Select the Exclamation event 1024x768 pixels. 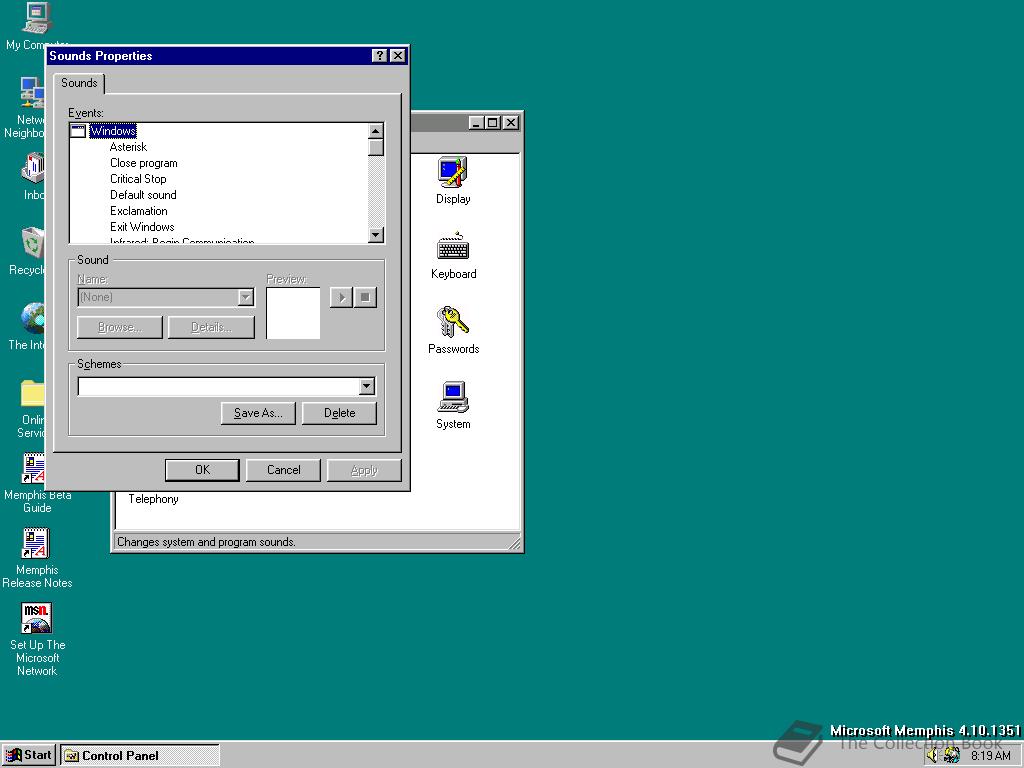(139, 211)
